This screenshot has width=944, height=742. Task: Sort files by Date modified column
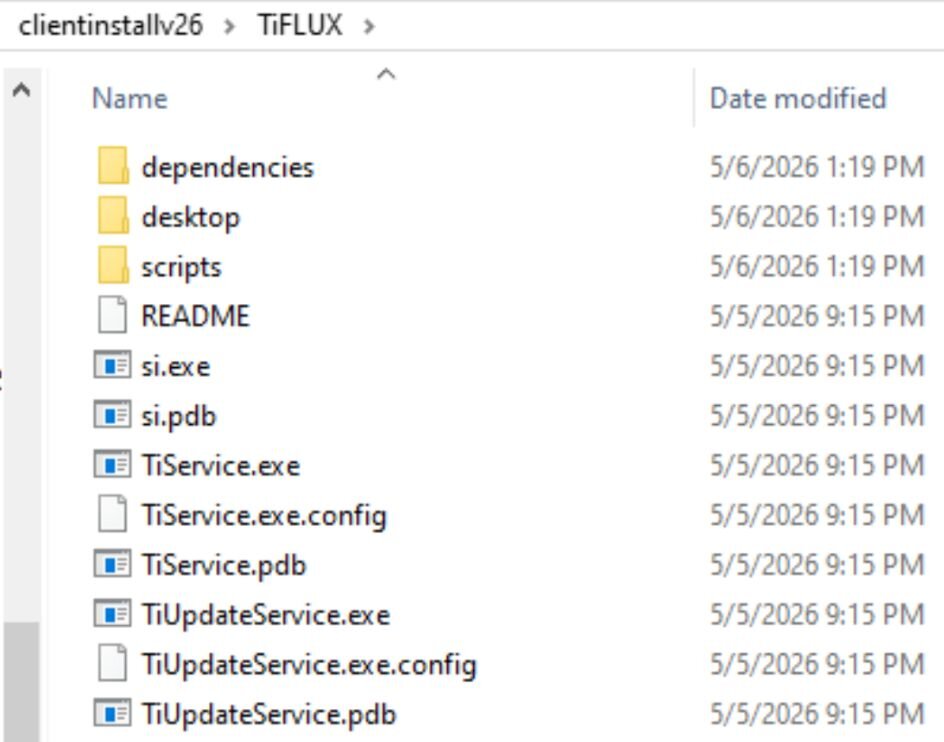coord(798,99)
